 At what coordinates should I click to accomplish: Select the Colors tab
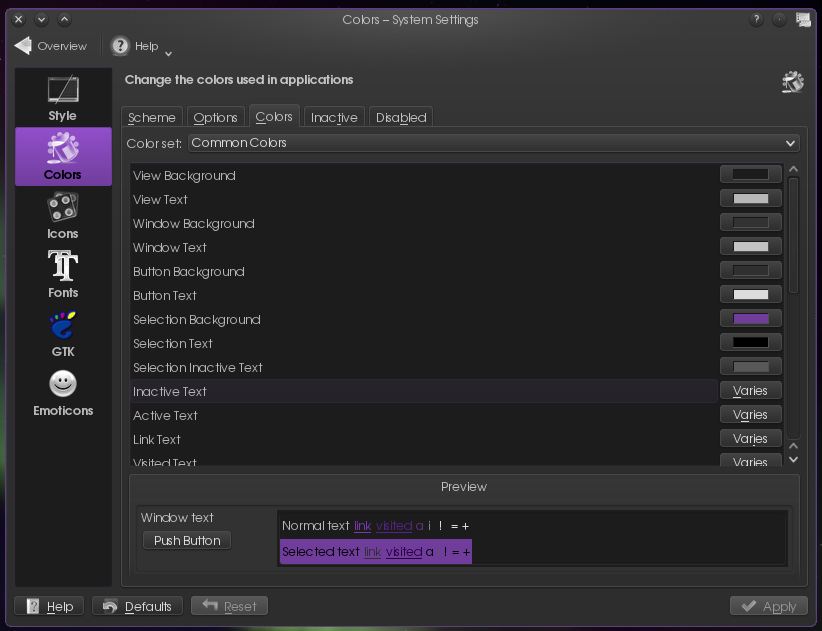point(274,116)
